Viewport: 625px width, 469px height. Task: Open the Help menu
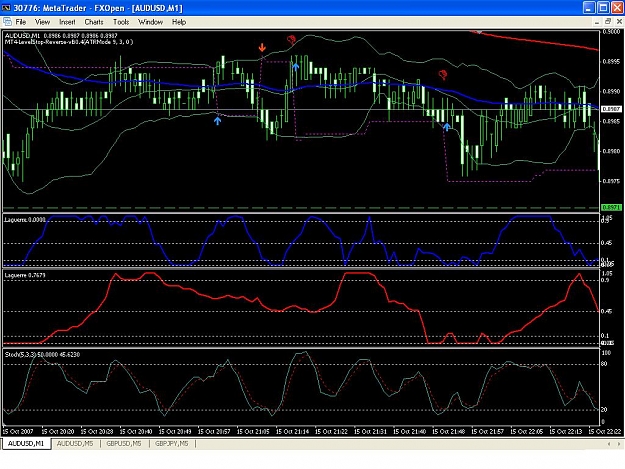[179, 22]
